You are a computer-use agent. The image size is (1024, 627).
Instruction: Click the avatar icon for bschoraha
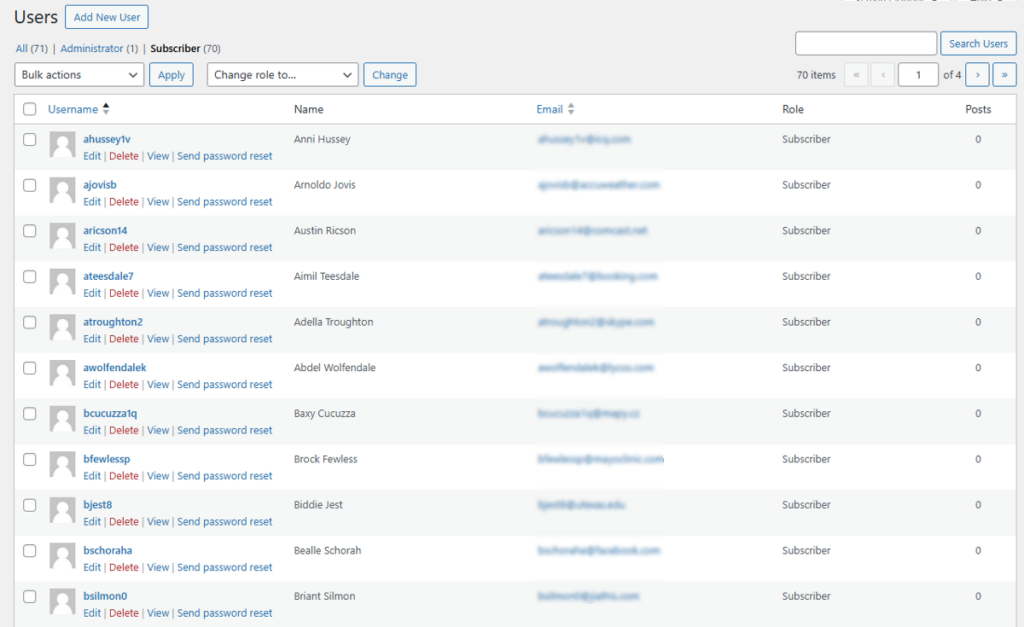click(63, 556)
